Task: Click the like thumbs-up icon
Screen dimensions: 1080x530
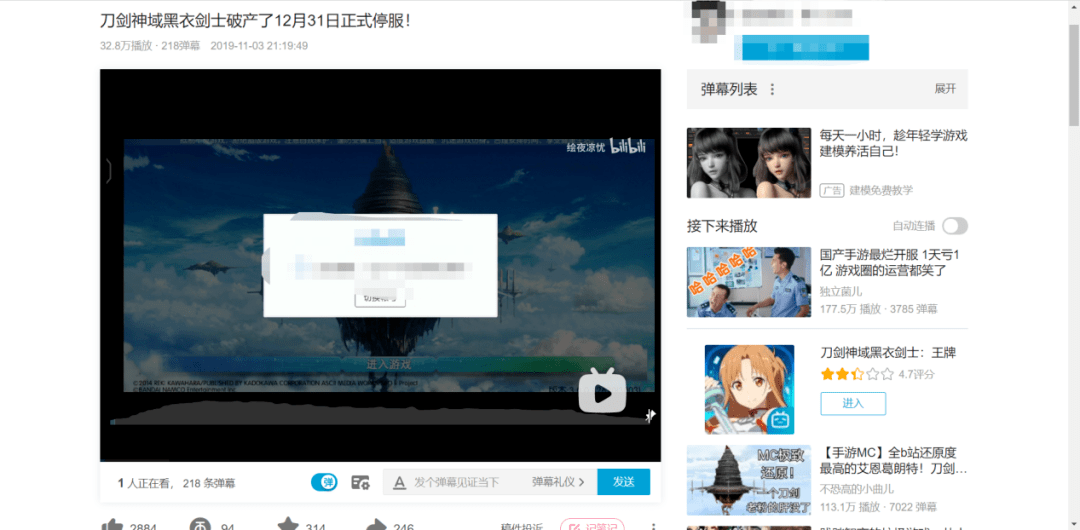Action: point(113,525)
